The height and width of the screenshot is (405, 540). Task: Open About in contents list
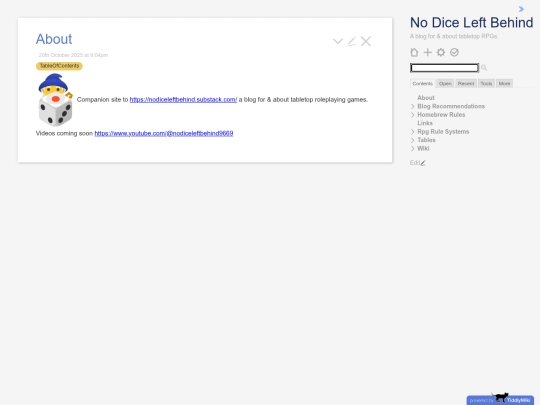(x=426, y=98)
